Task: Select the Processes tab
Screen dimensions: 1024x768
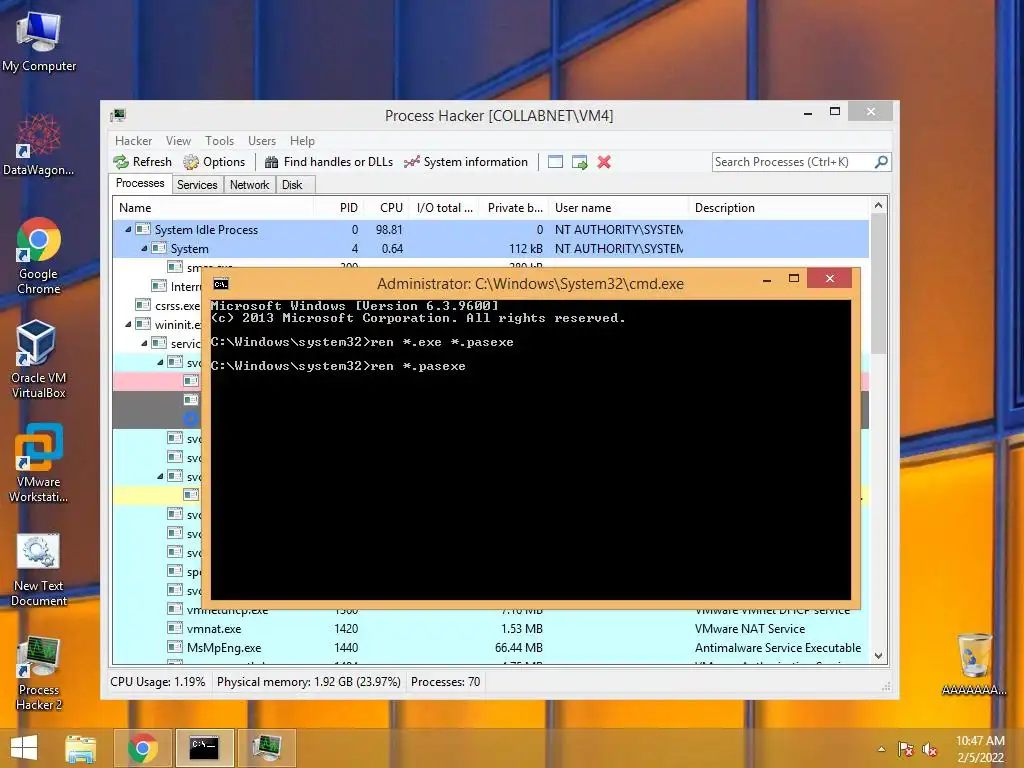Action: click(140, 184)
